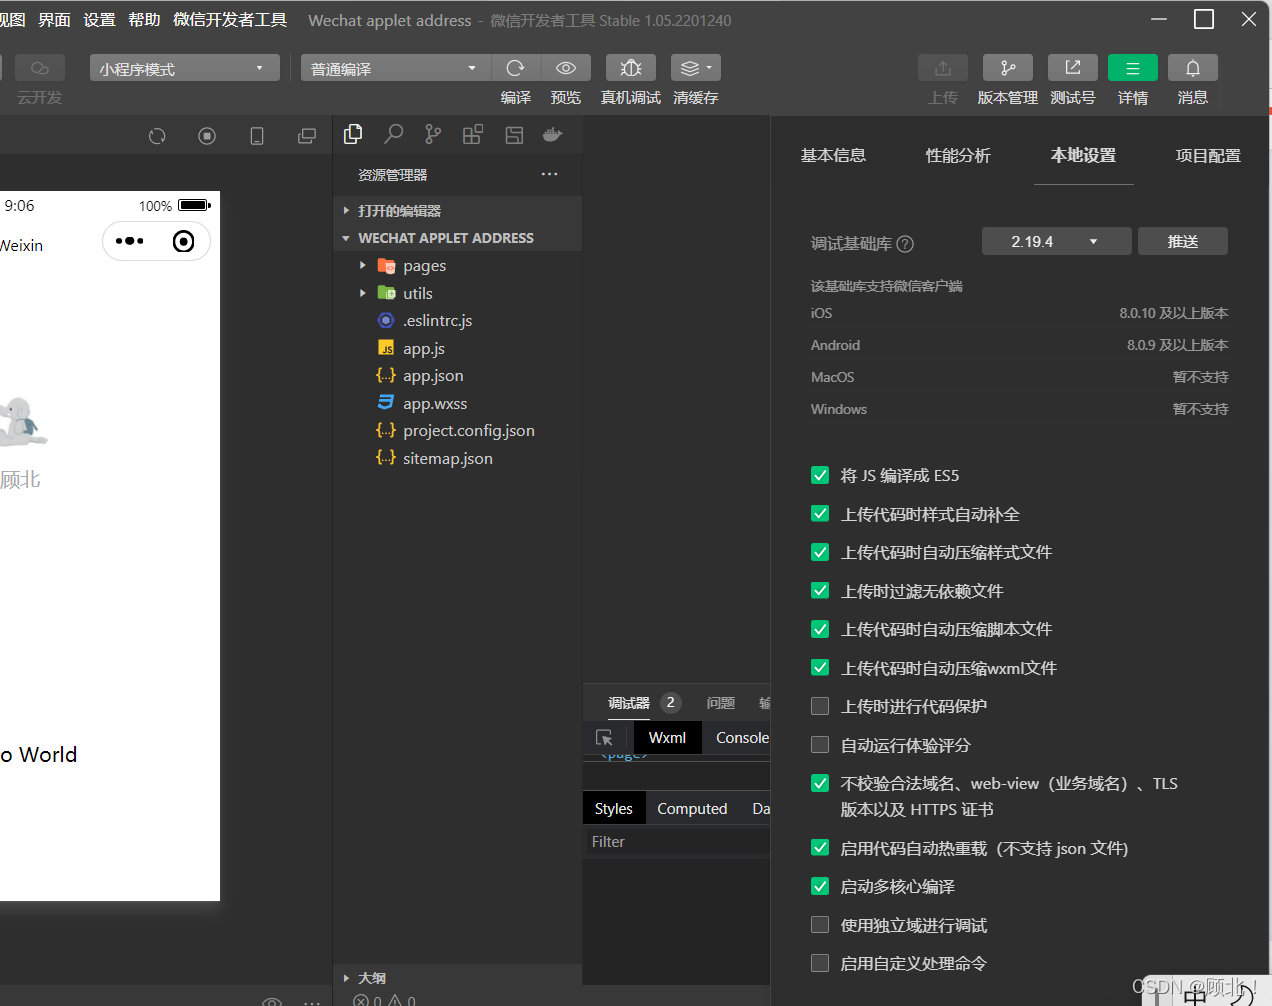
Task: Start real device debugging via 真机调试 icon
Action: pyautogui.click(x=630, y=68)
